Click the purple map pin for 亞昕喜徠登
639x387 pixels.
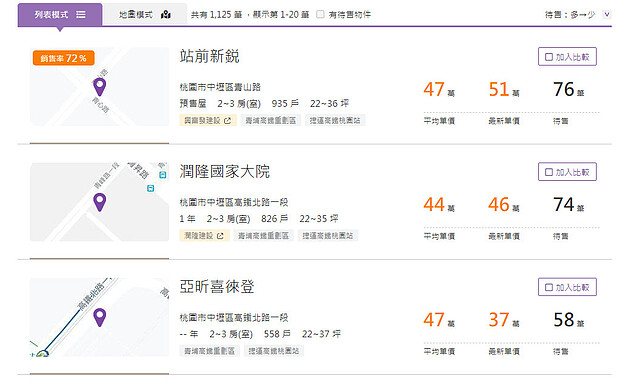click(x=99, y=317)
